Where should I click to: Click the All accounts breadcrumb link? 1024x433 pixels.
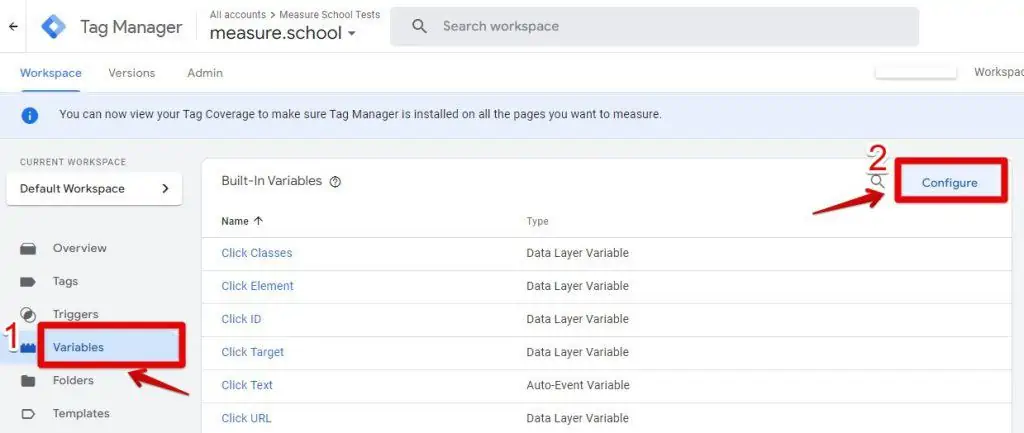coord(238,14)
